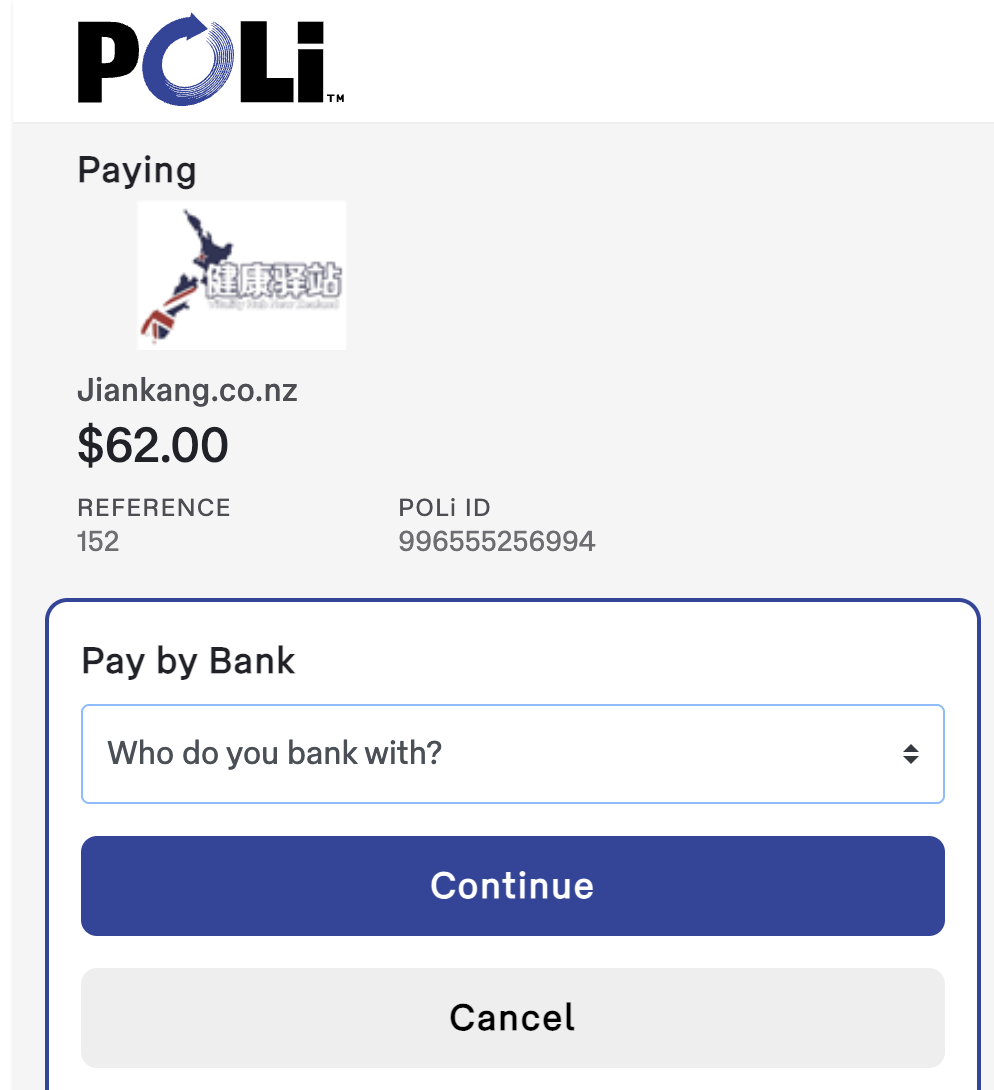The height and width of the screenshot is (1090, 994).
Task: Click the Paying heading
Action: pyautogui.click(x=137, y=170)
